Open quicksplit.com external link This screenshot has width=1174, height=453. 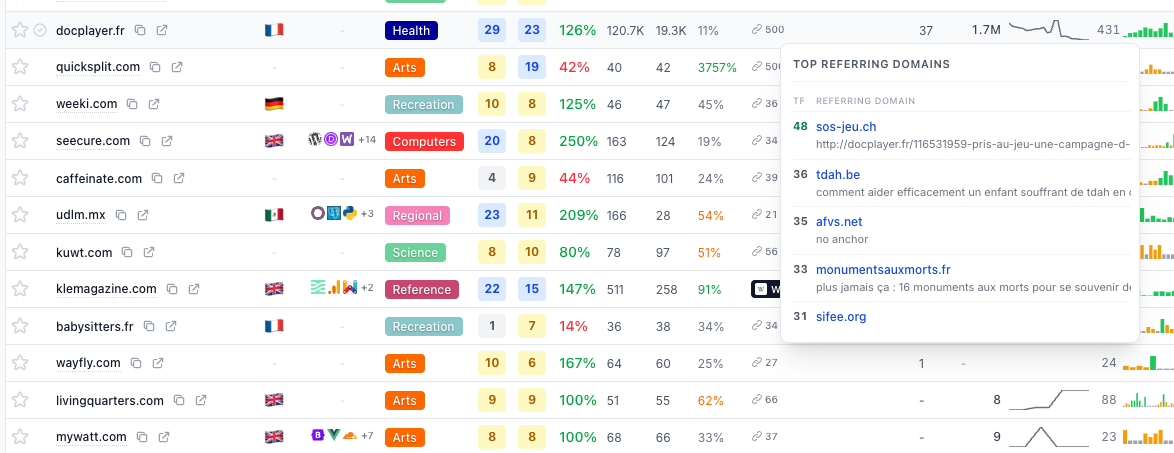177,67
